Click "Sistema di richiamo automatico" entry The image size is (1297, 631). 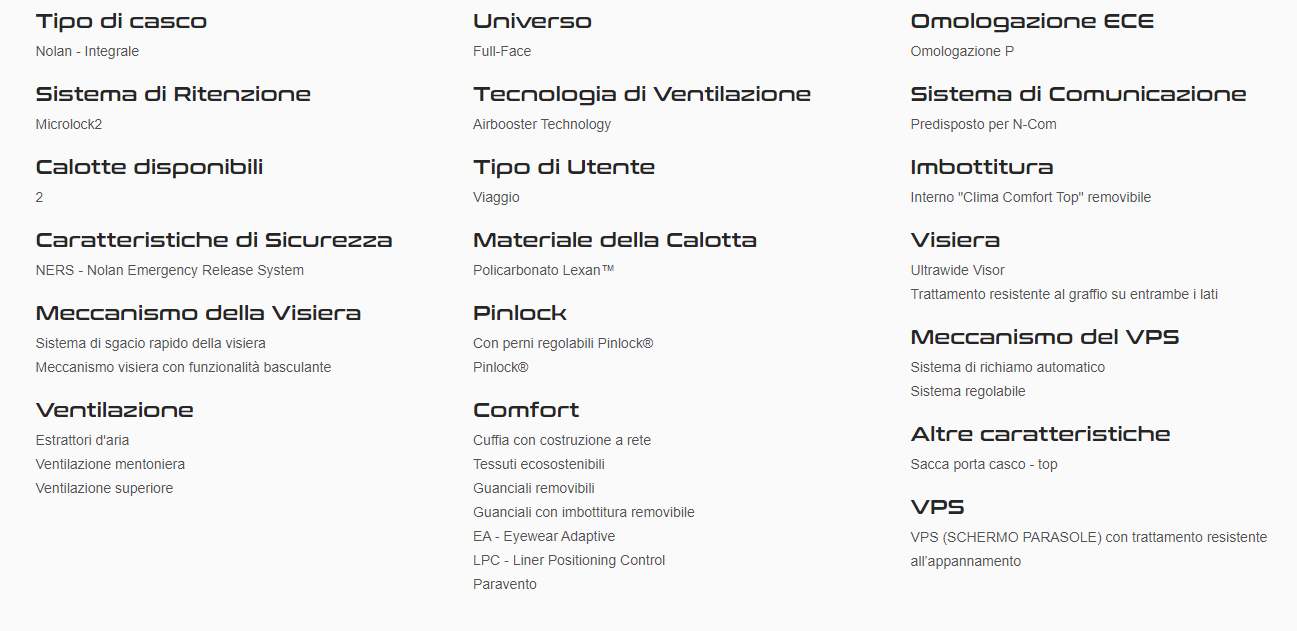[x=1007, y=367]
